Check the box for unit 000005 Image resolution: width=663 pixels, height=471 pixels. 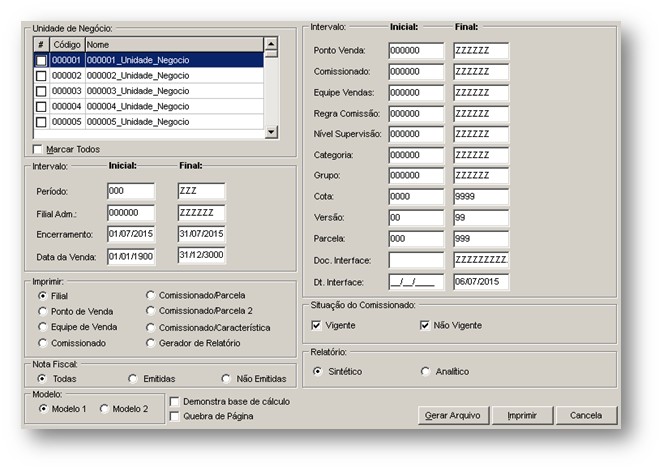[41, 122]
